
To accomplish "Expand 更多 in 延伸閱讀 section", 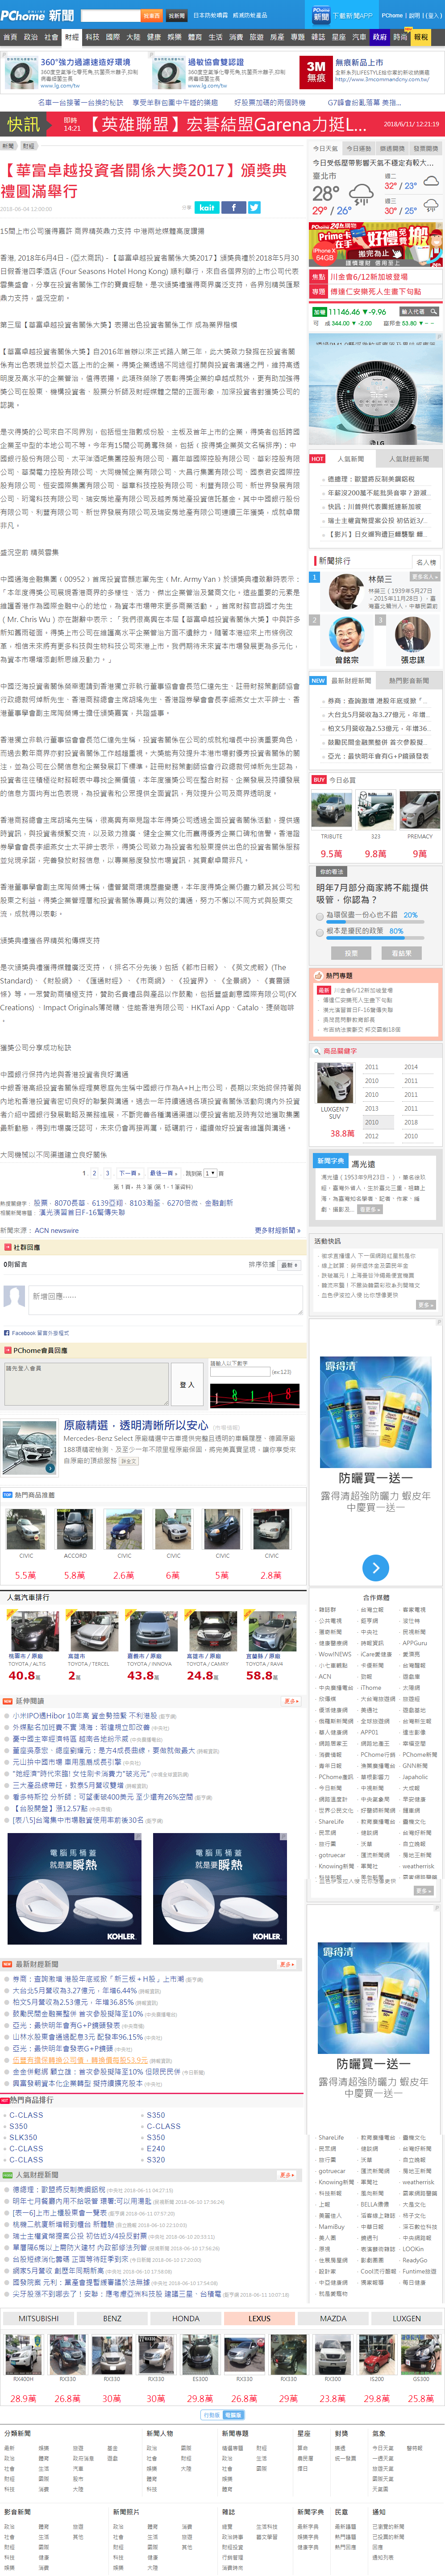I will point(291,1701).
